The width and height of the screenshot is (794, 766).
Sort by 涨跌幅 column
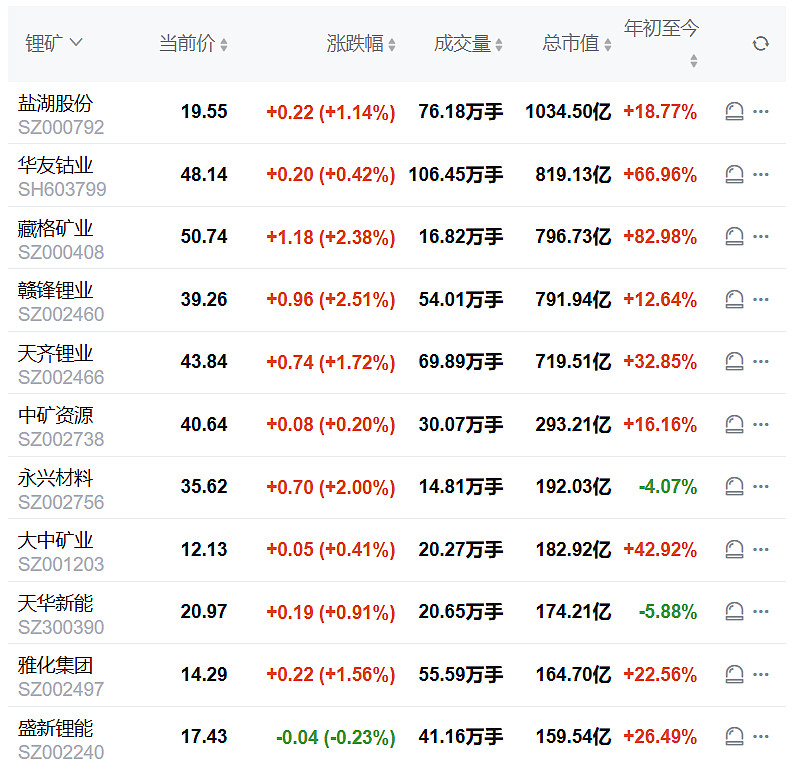pyautogui.click(x=361, y=44)
